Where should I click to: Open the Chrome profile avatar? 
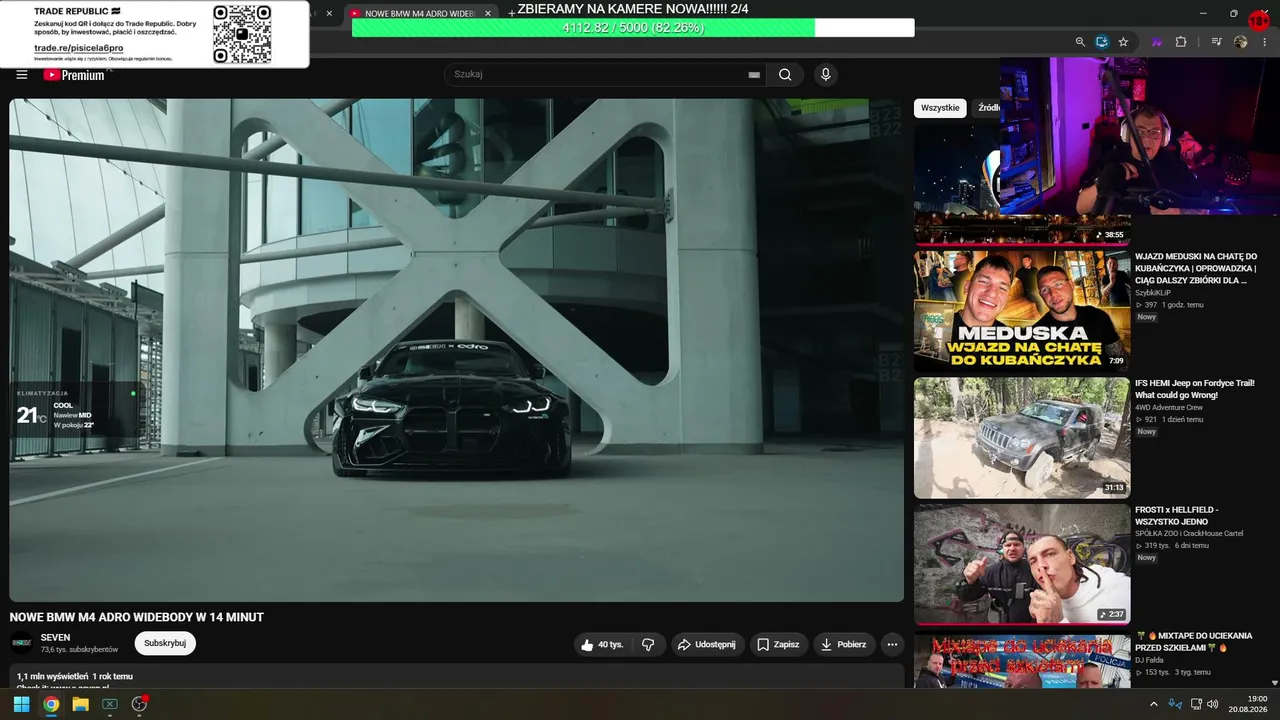pyautogui.click(x=1241, y=42)
